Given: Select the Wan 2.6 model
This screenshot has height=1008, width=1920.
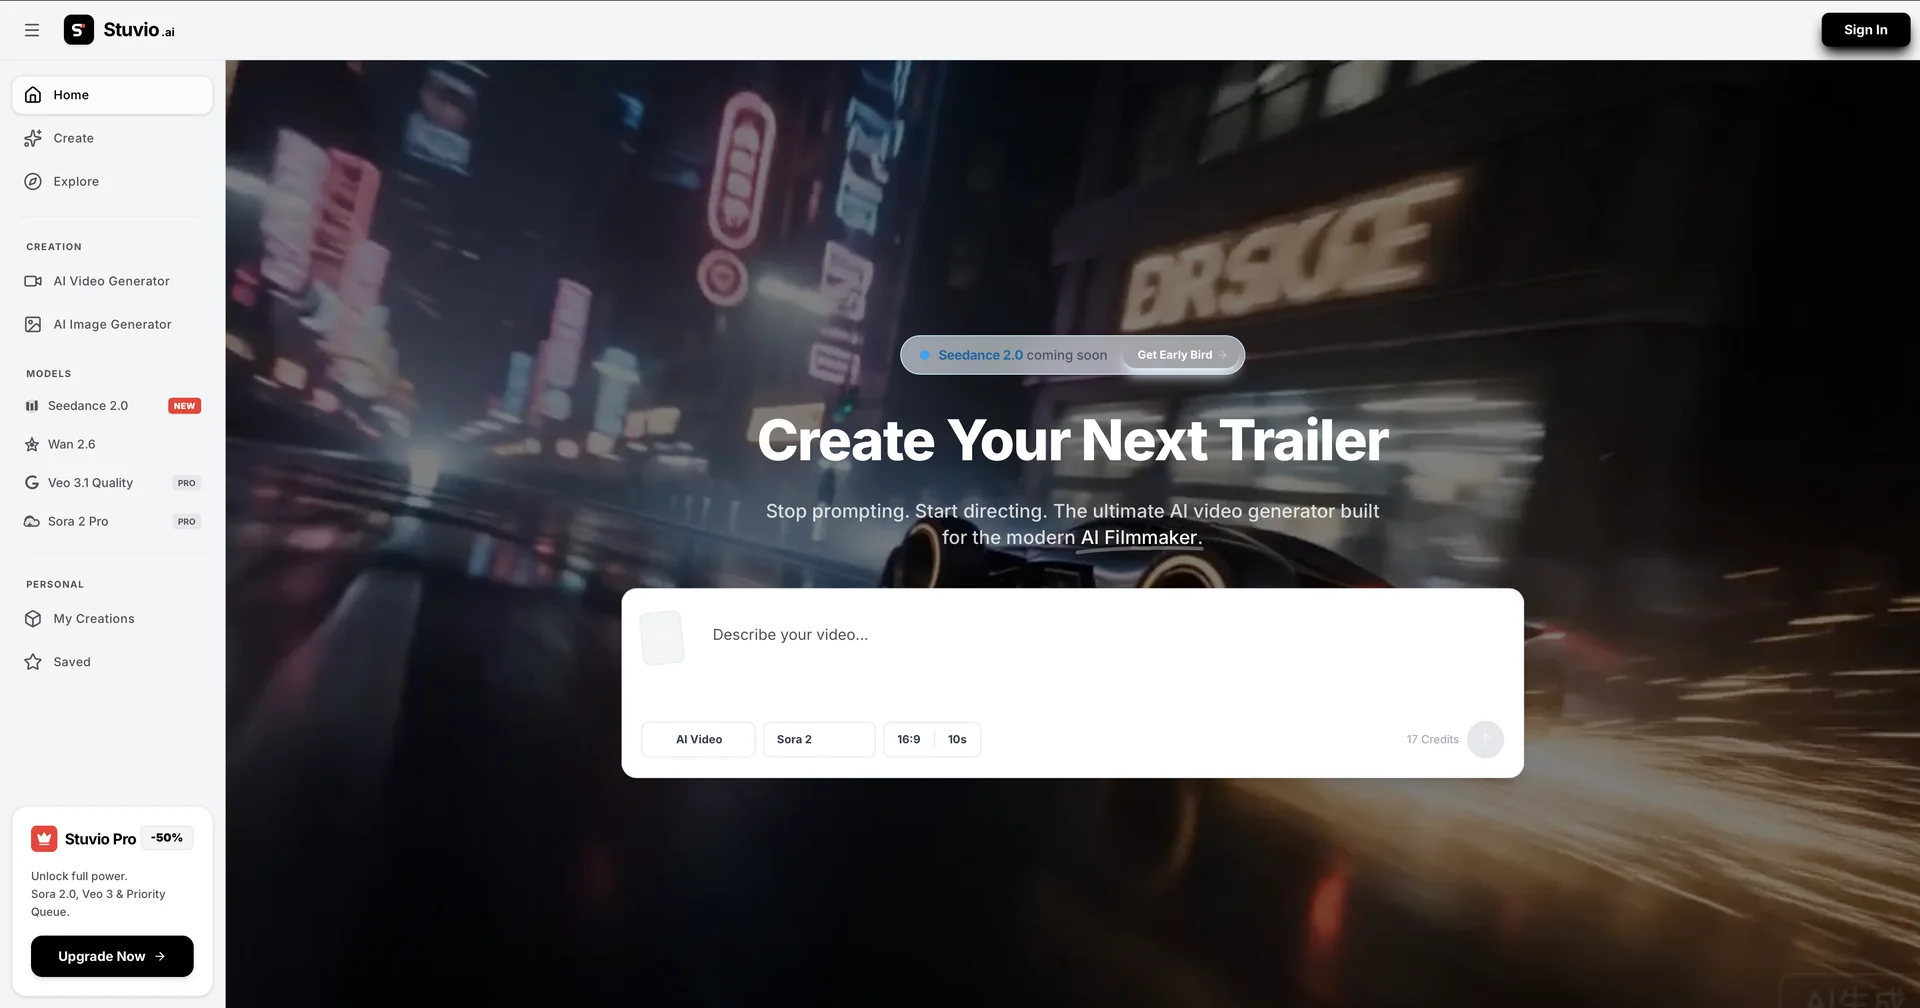Looking at the screenshot, I should click(72, 444).
